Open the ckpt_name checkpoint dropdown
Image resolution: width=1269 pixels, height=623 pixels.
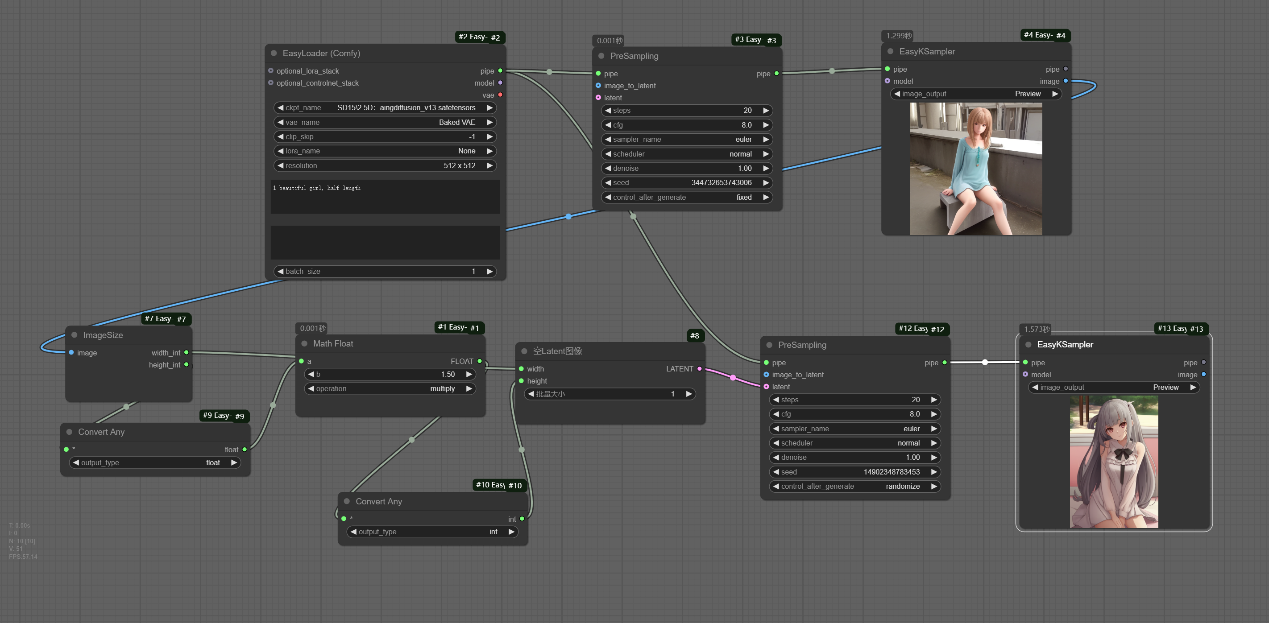tap(385, 107)
